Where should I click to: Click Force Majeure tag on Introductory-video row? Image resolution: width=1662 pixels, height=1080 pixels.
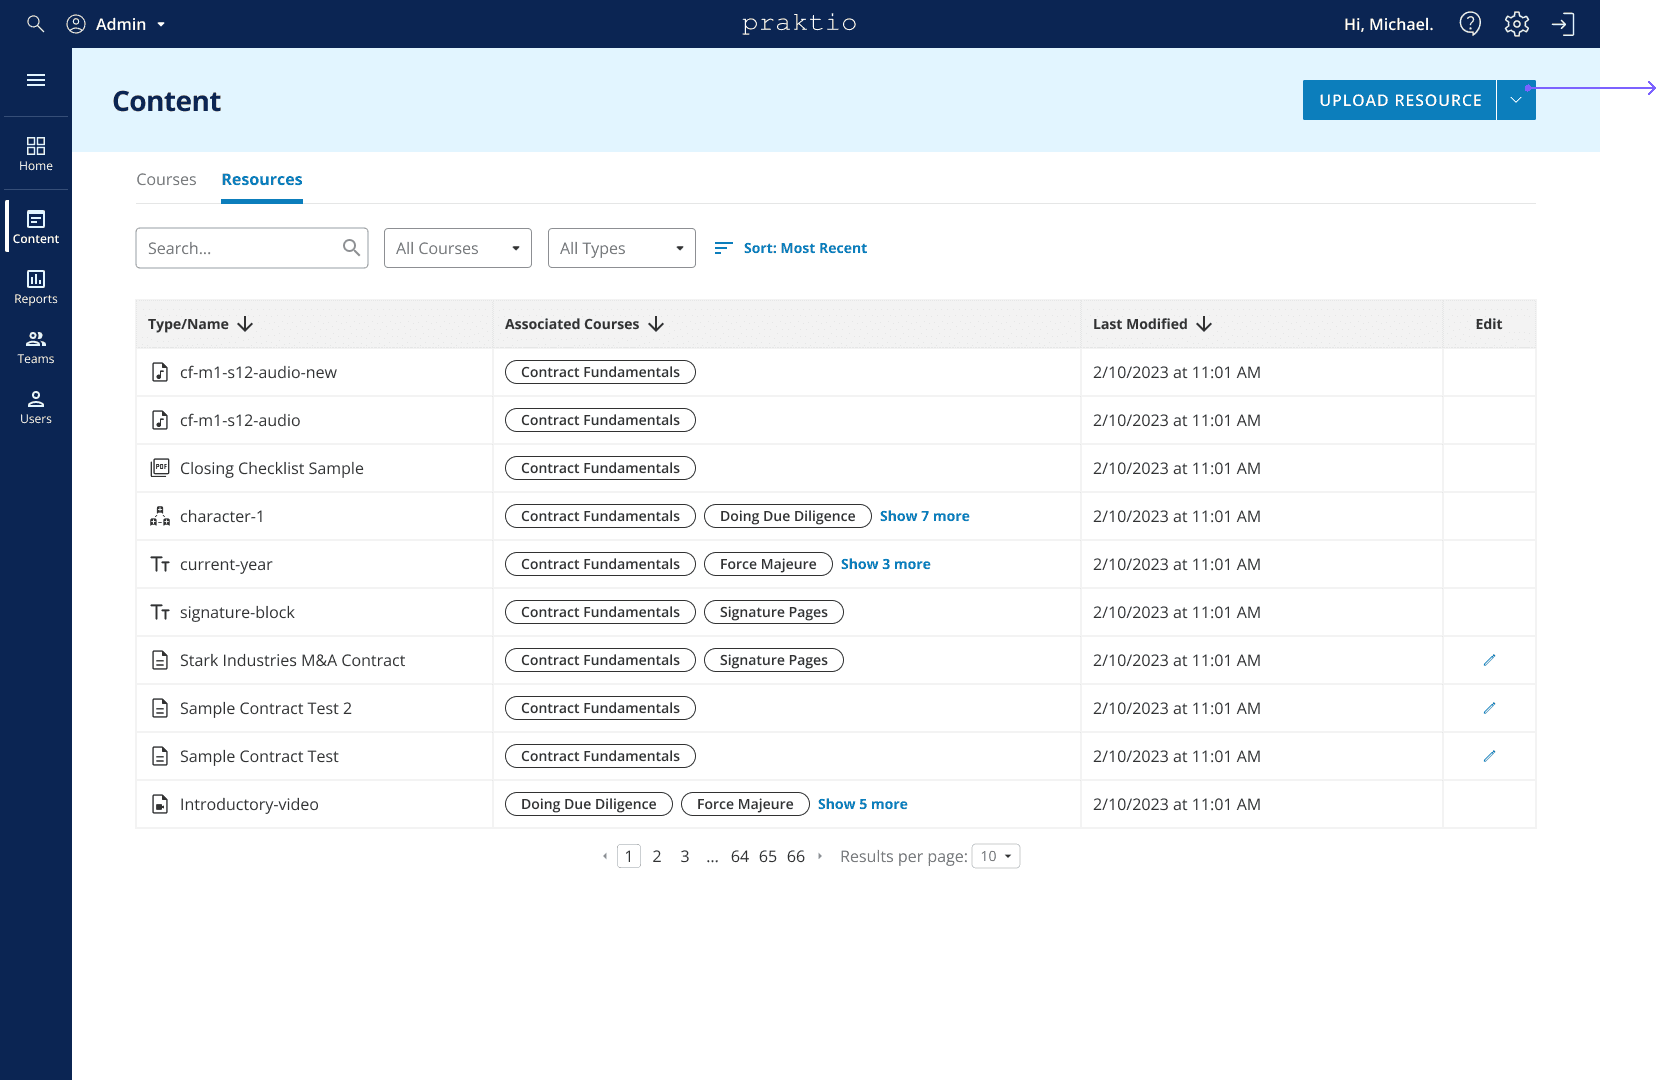tap(745, 804)
